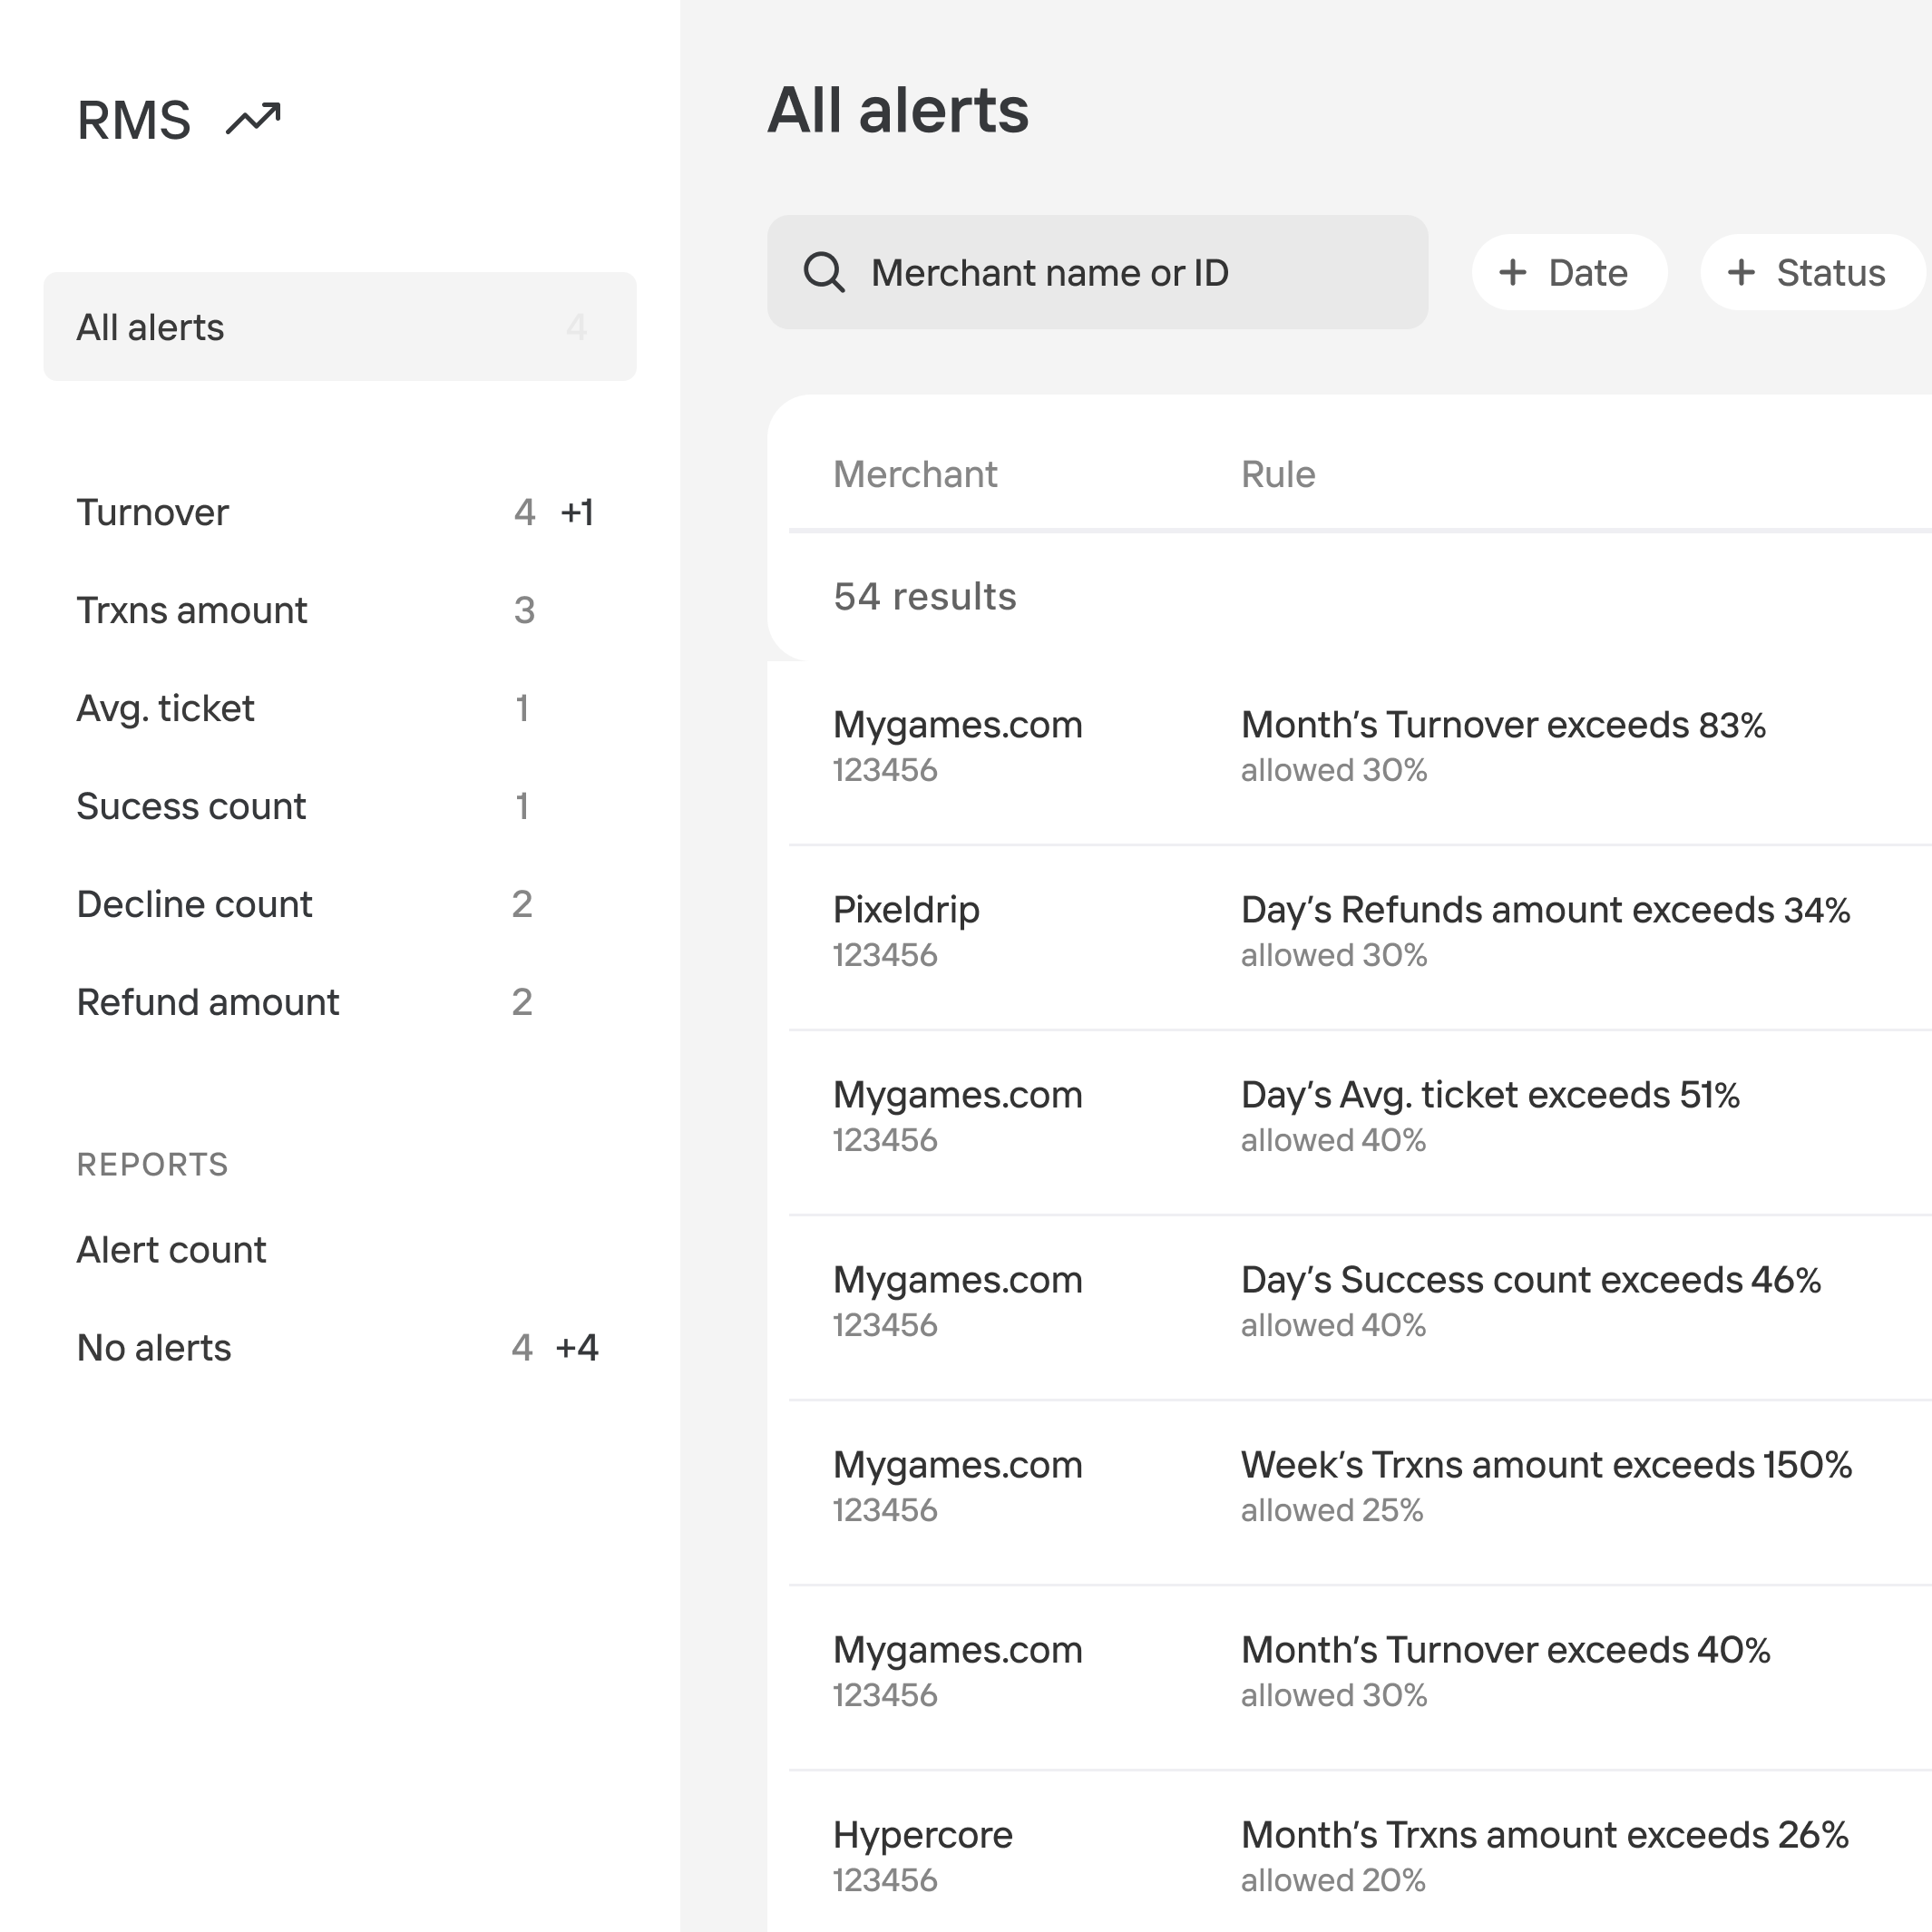
Task: Add a Status filter
Action: pyautogui.click(x=1811, y=272)
